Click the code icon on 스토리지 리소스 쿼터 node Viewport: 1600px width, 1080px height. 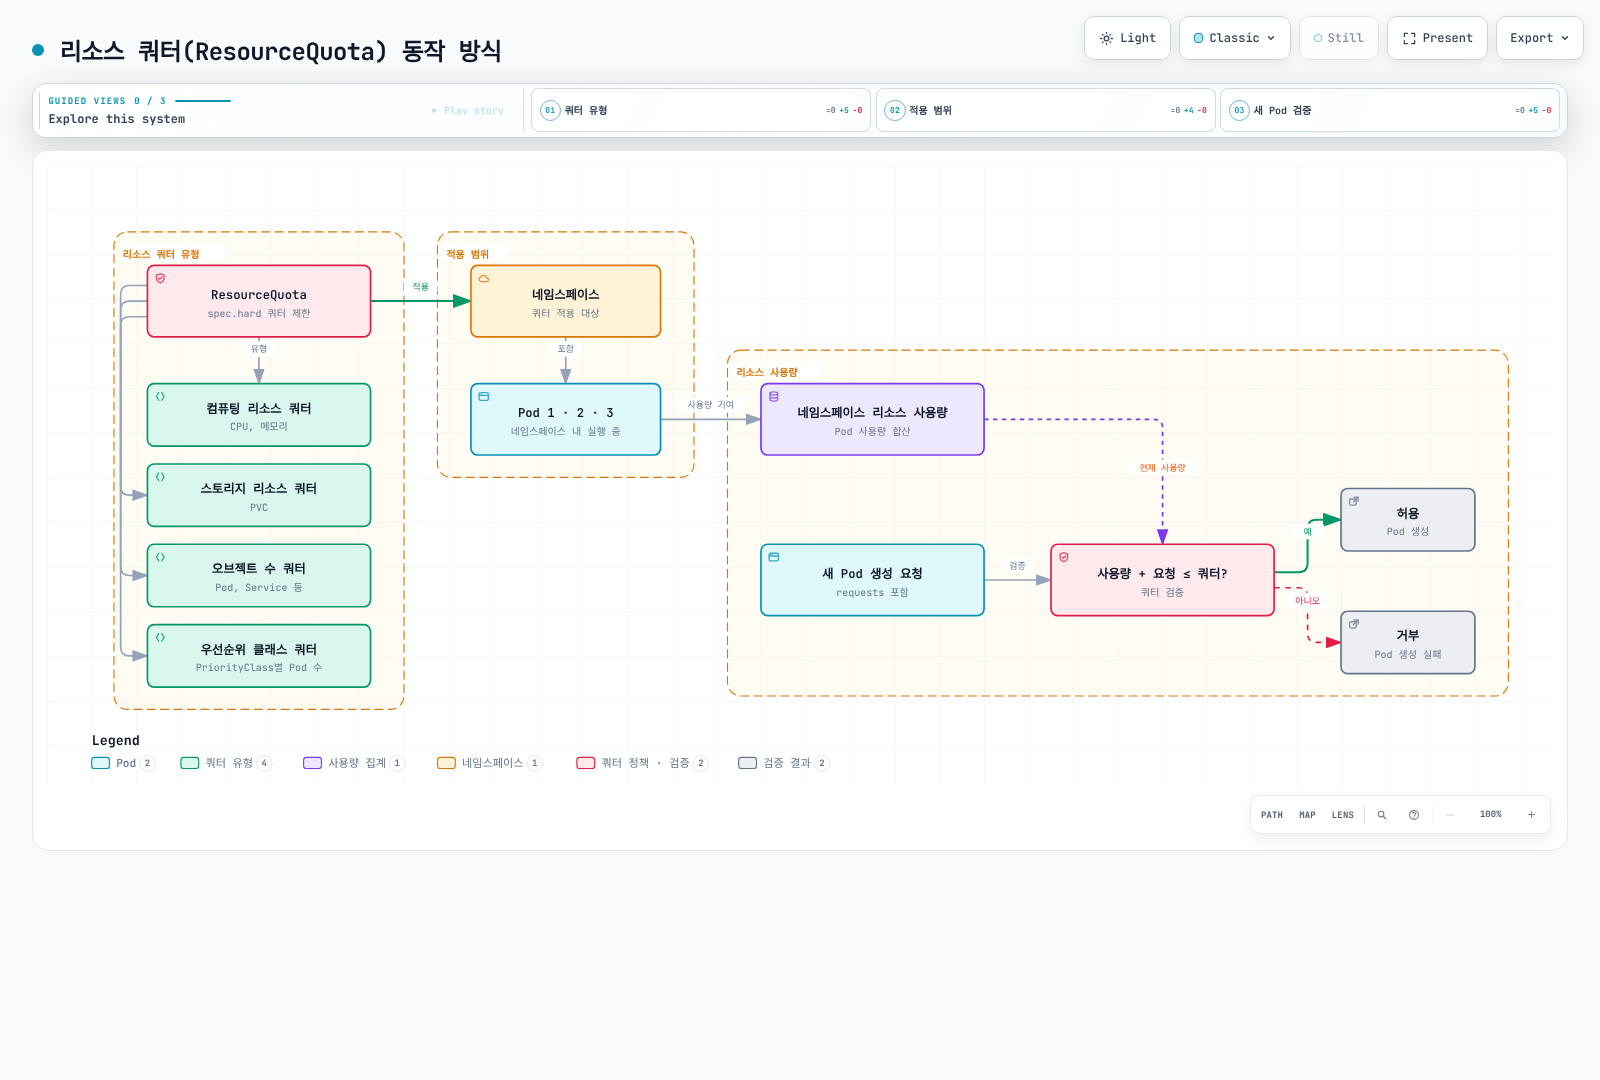160,477
